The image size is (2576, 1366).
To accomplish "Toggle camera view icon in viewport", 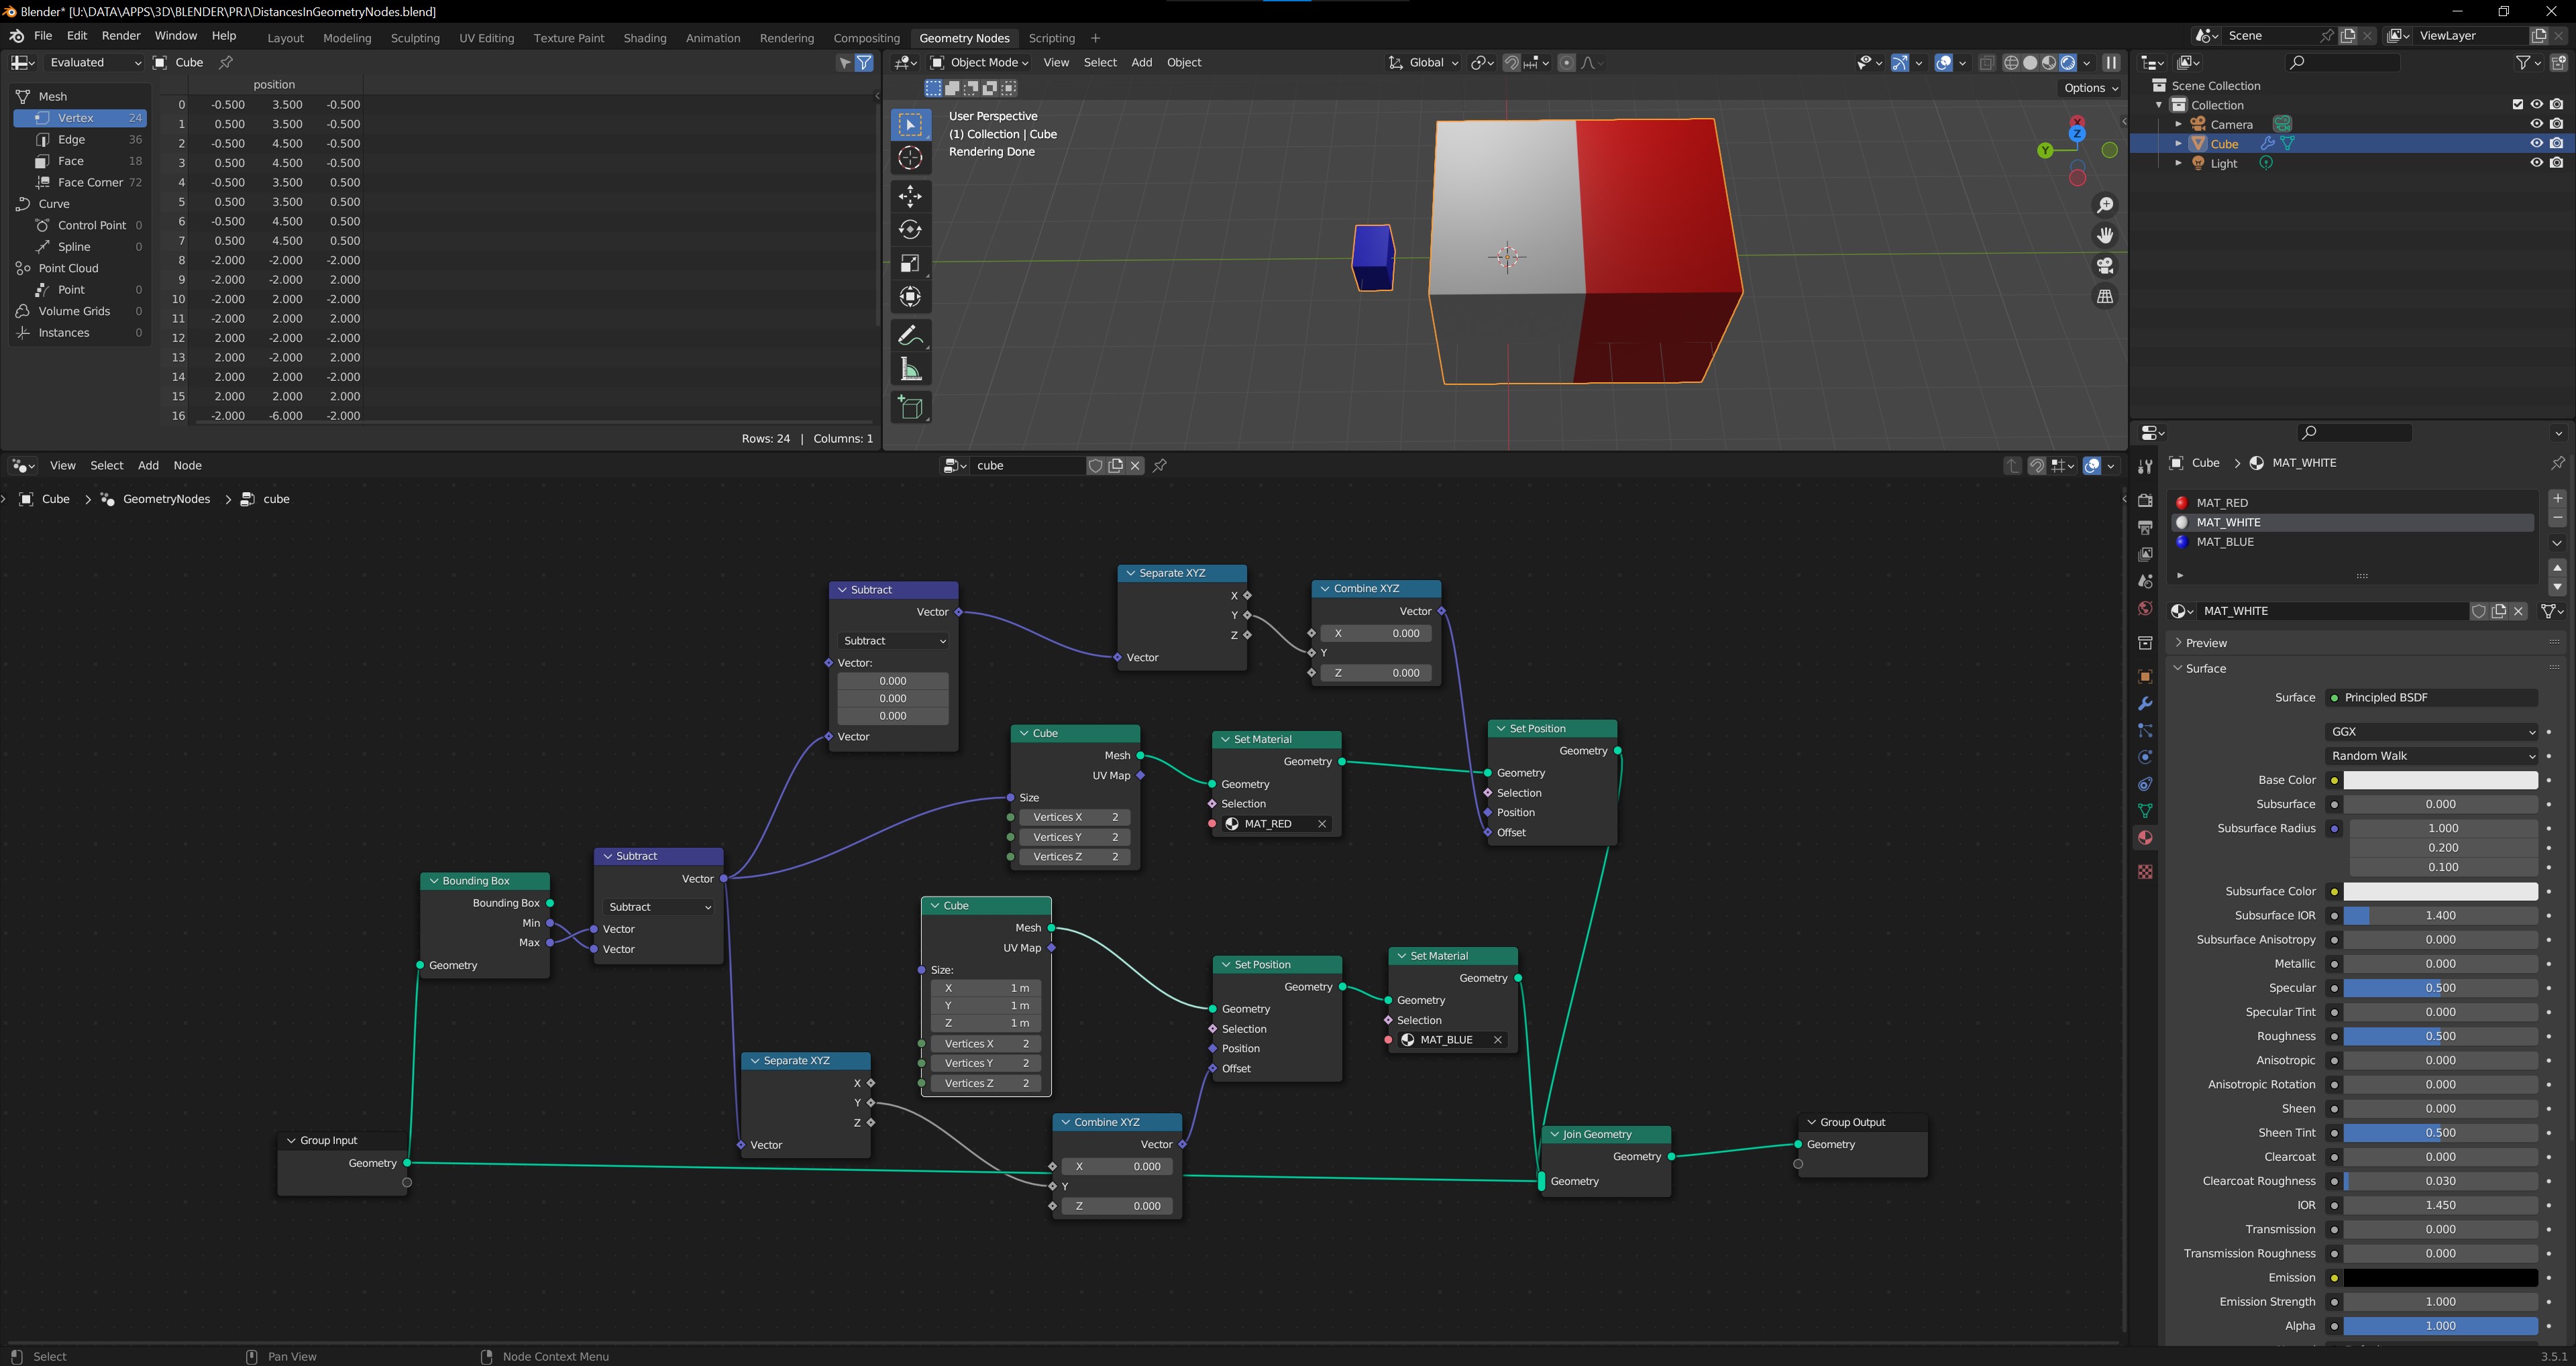I will click(x=2105, y=266).
